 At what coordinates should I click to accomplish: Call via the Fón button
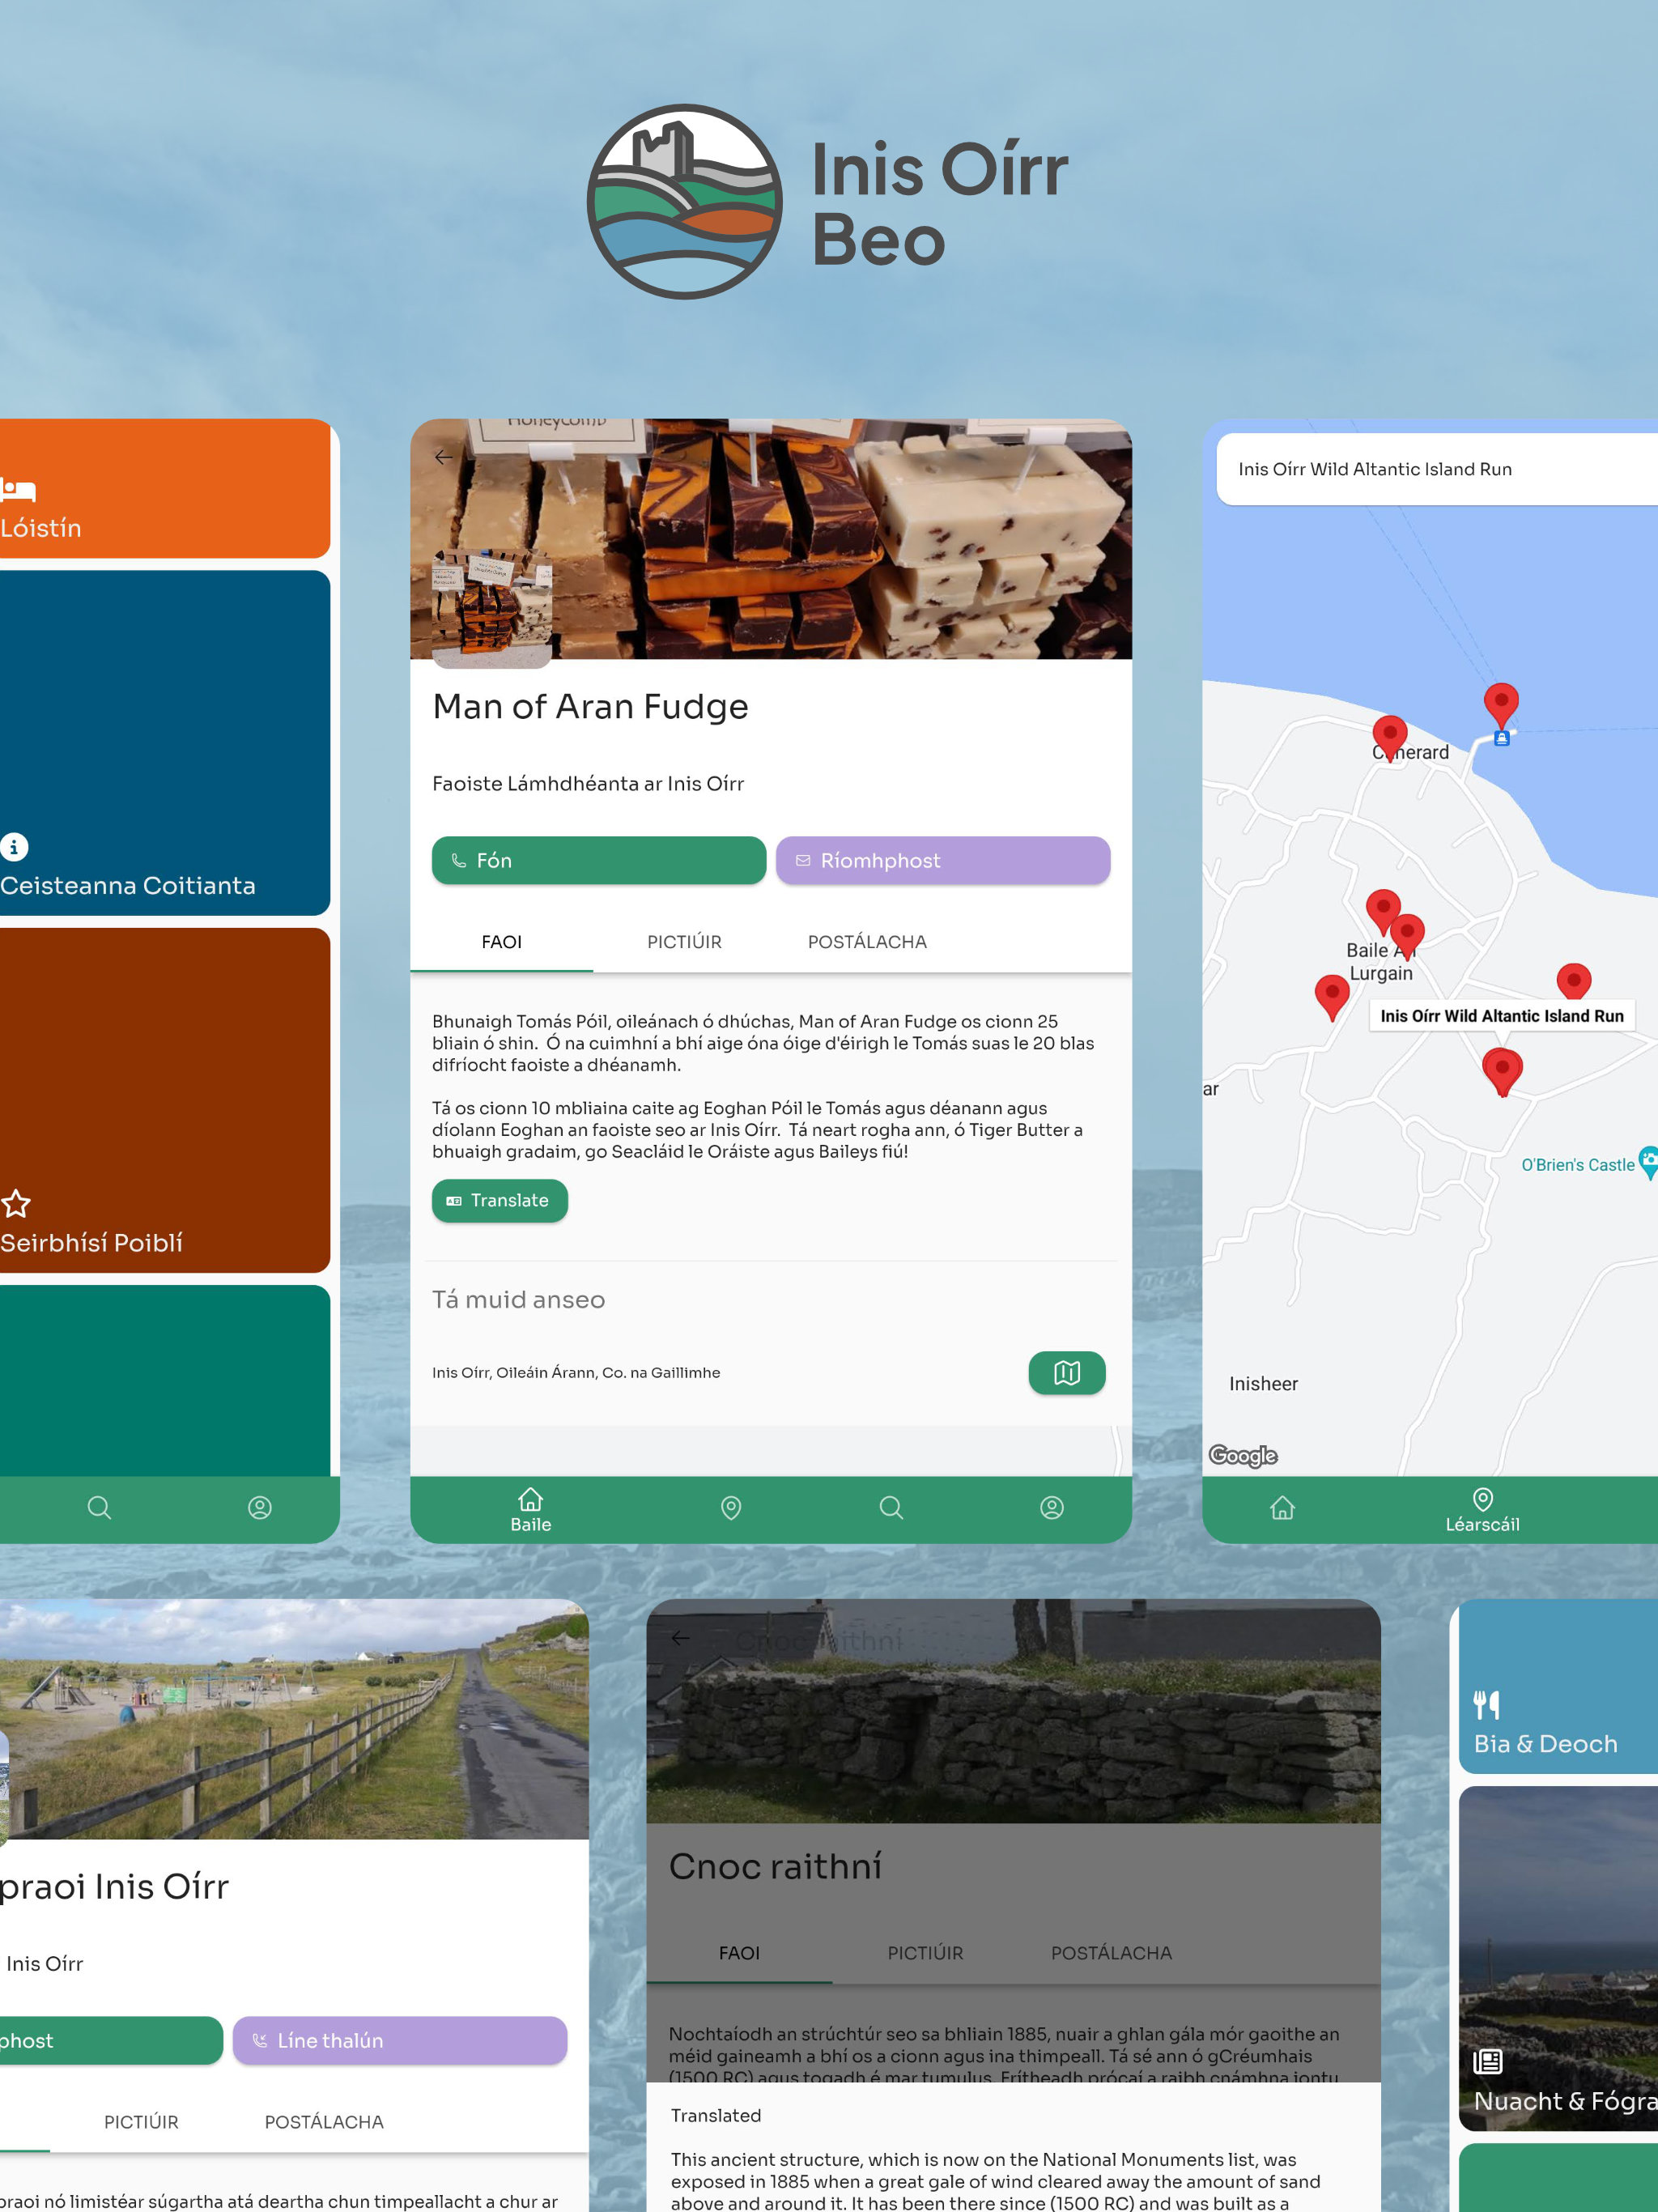point(598,860)
